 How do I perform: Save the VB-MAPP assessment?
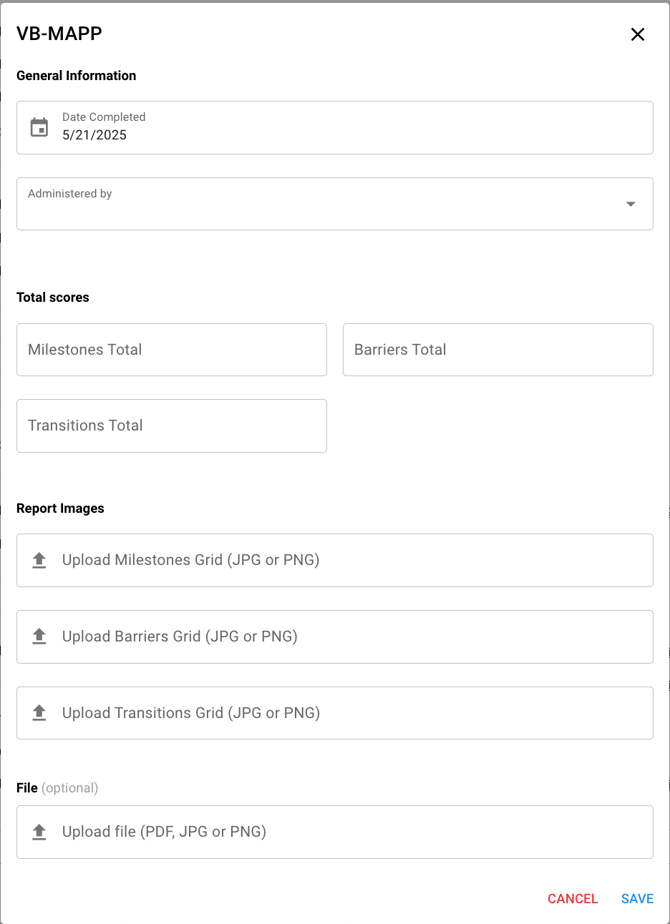637,899
